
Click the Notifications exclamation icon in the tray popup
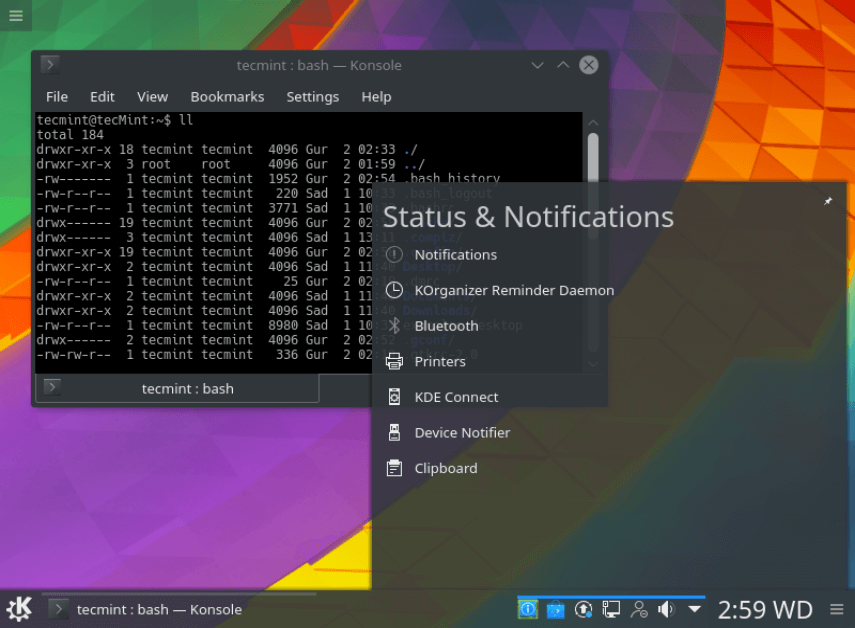point(394,255)
